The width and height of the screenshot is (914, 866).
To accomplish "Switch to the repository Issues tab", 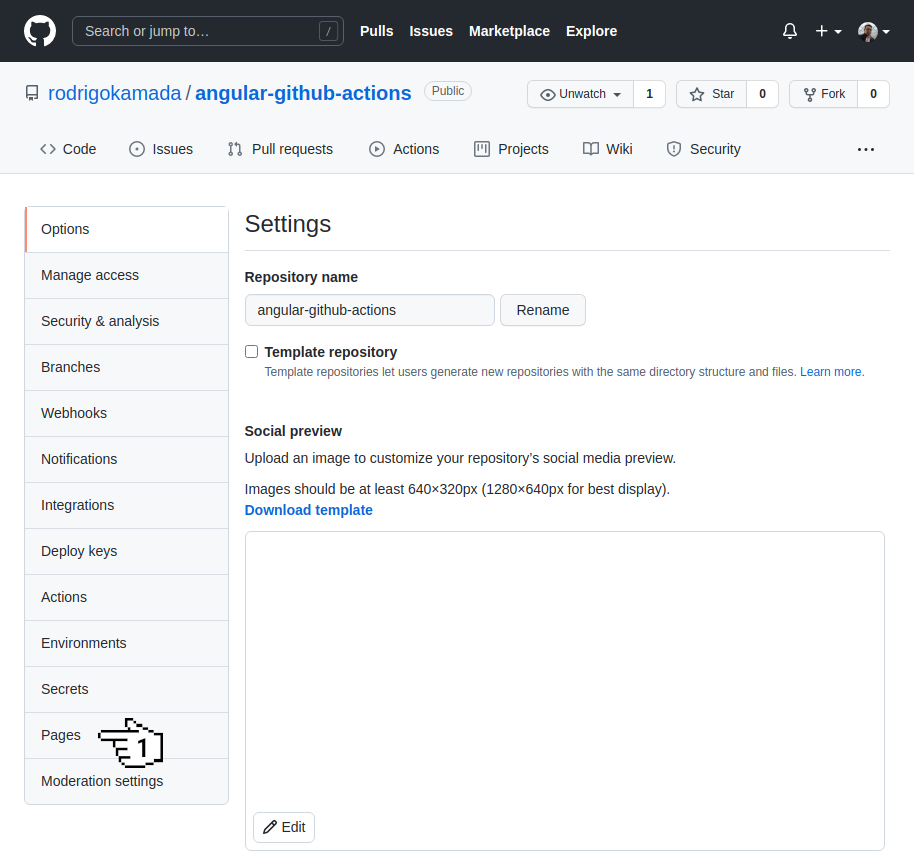I will (x=161, y=149).
